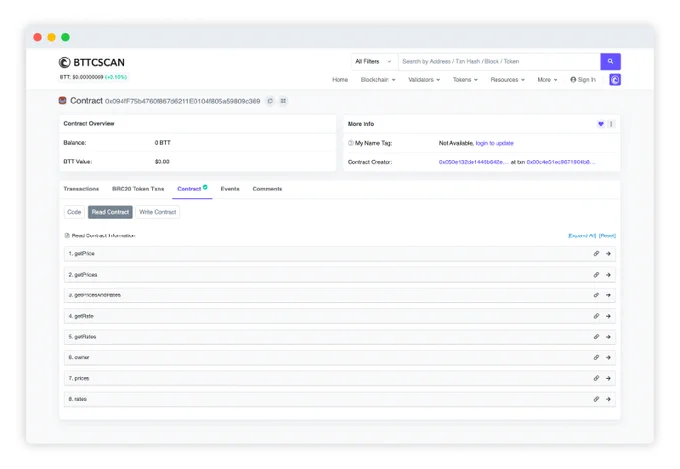Click the owner function row
This screenshot has height=469, width=680.
pos(340,357)
